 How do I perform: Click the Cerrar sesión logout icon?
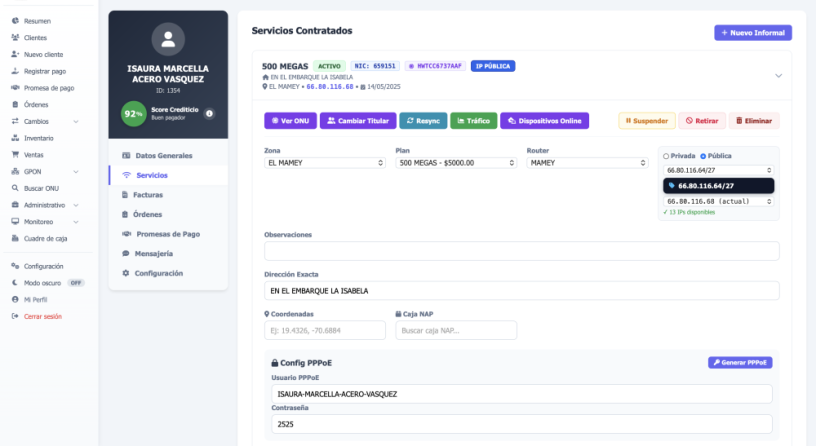click(x=15, y=316)
